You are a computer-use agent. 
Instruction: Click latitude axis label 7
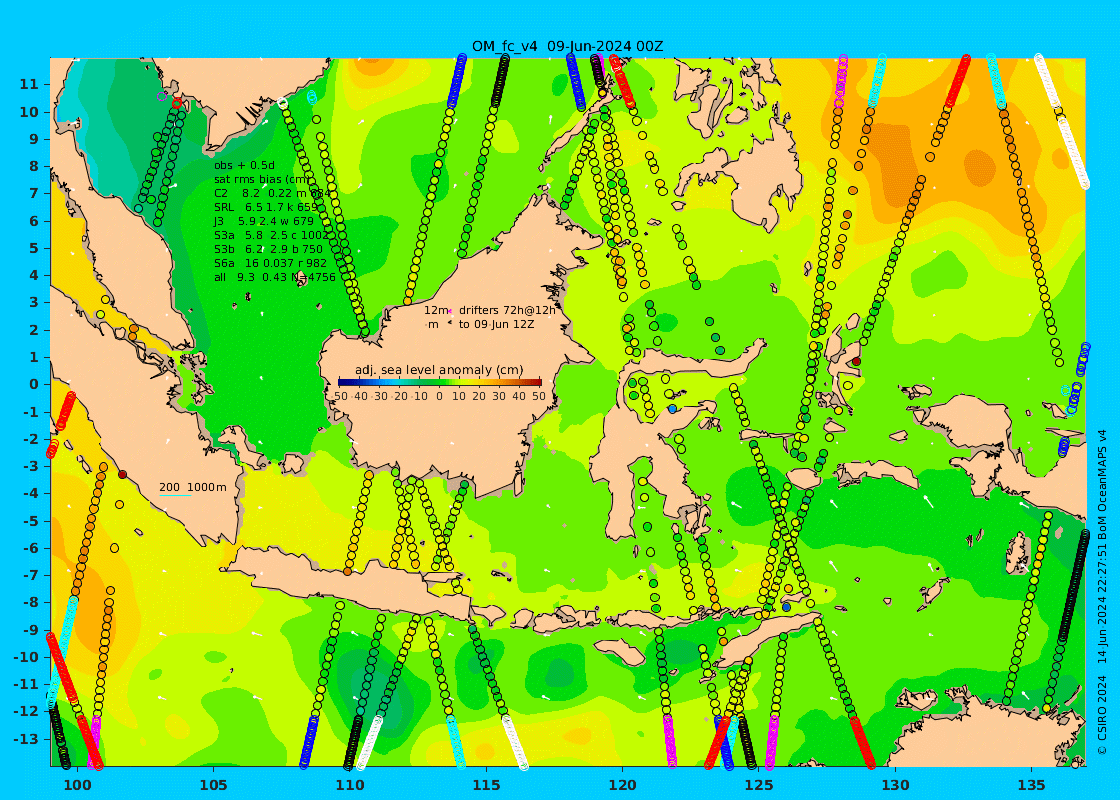(x=33, y=194)
